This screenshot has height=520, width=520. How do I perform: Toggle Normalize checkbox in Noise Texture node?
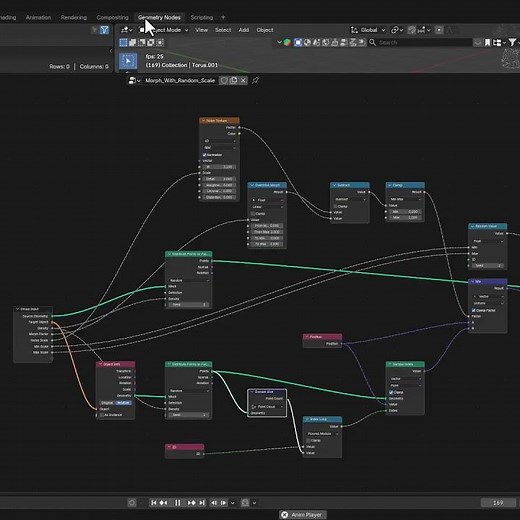pyautogui.click(x=205, y=155)
